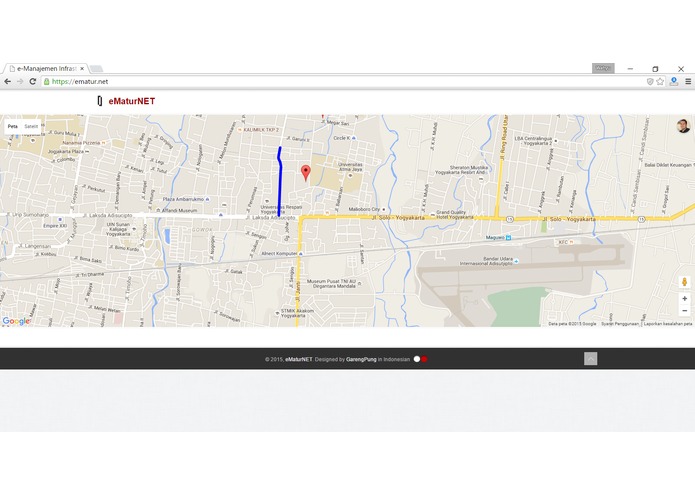Image resolution: width=695 pixels, height=494 pixels.
Task: Click Balai Diklat Keuangan label
Action: (668, 165)
